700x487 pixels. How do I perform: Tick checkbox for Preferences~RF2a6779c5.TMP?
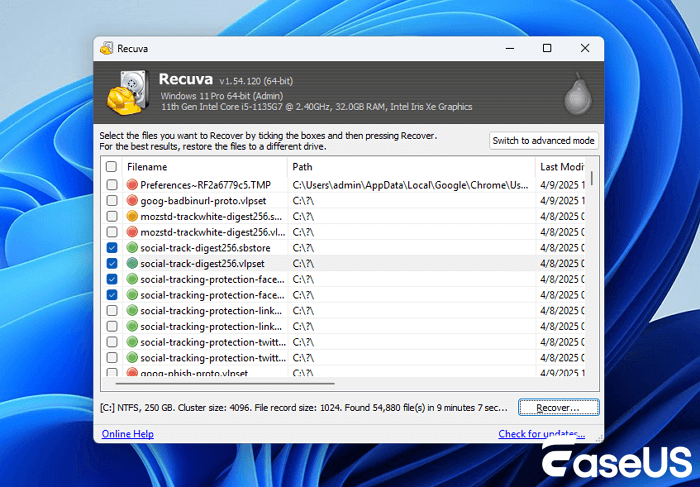tap(112, 185)
